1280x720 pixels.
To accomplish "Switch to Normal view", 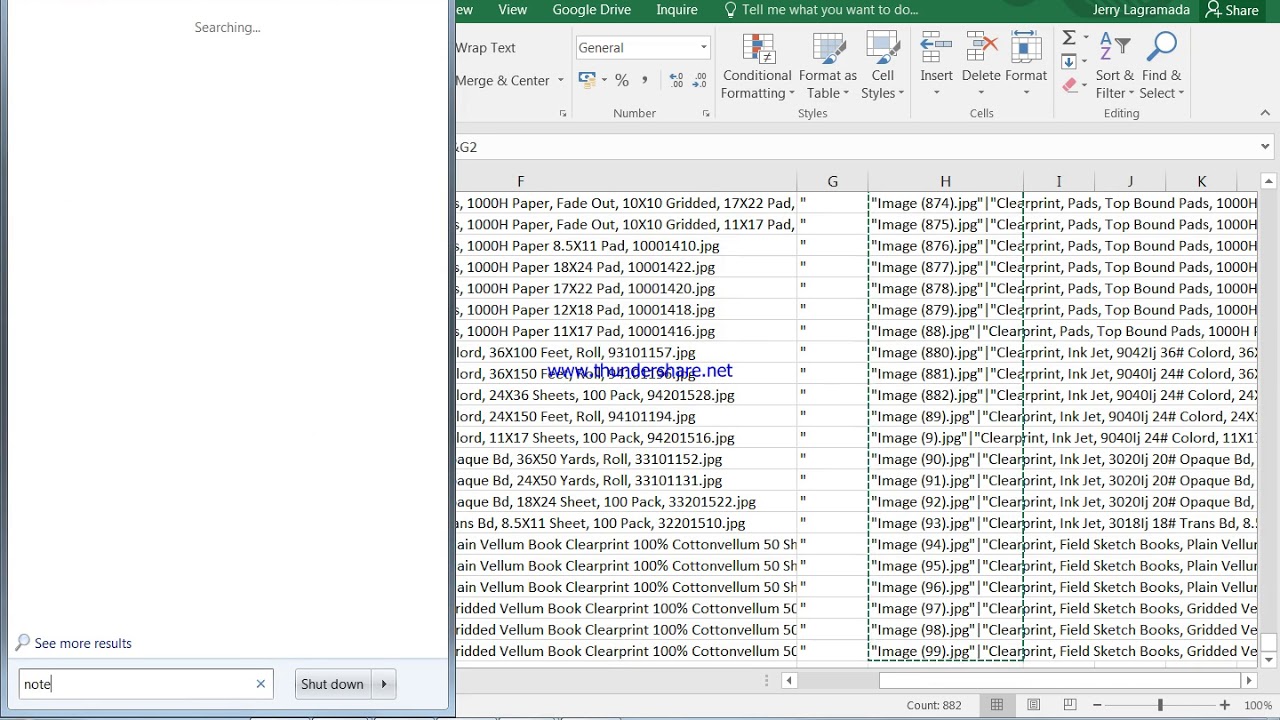I will 997,705.
